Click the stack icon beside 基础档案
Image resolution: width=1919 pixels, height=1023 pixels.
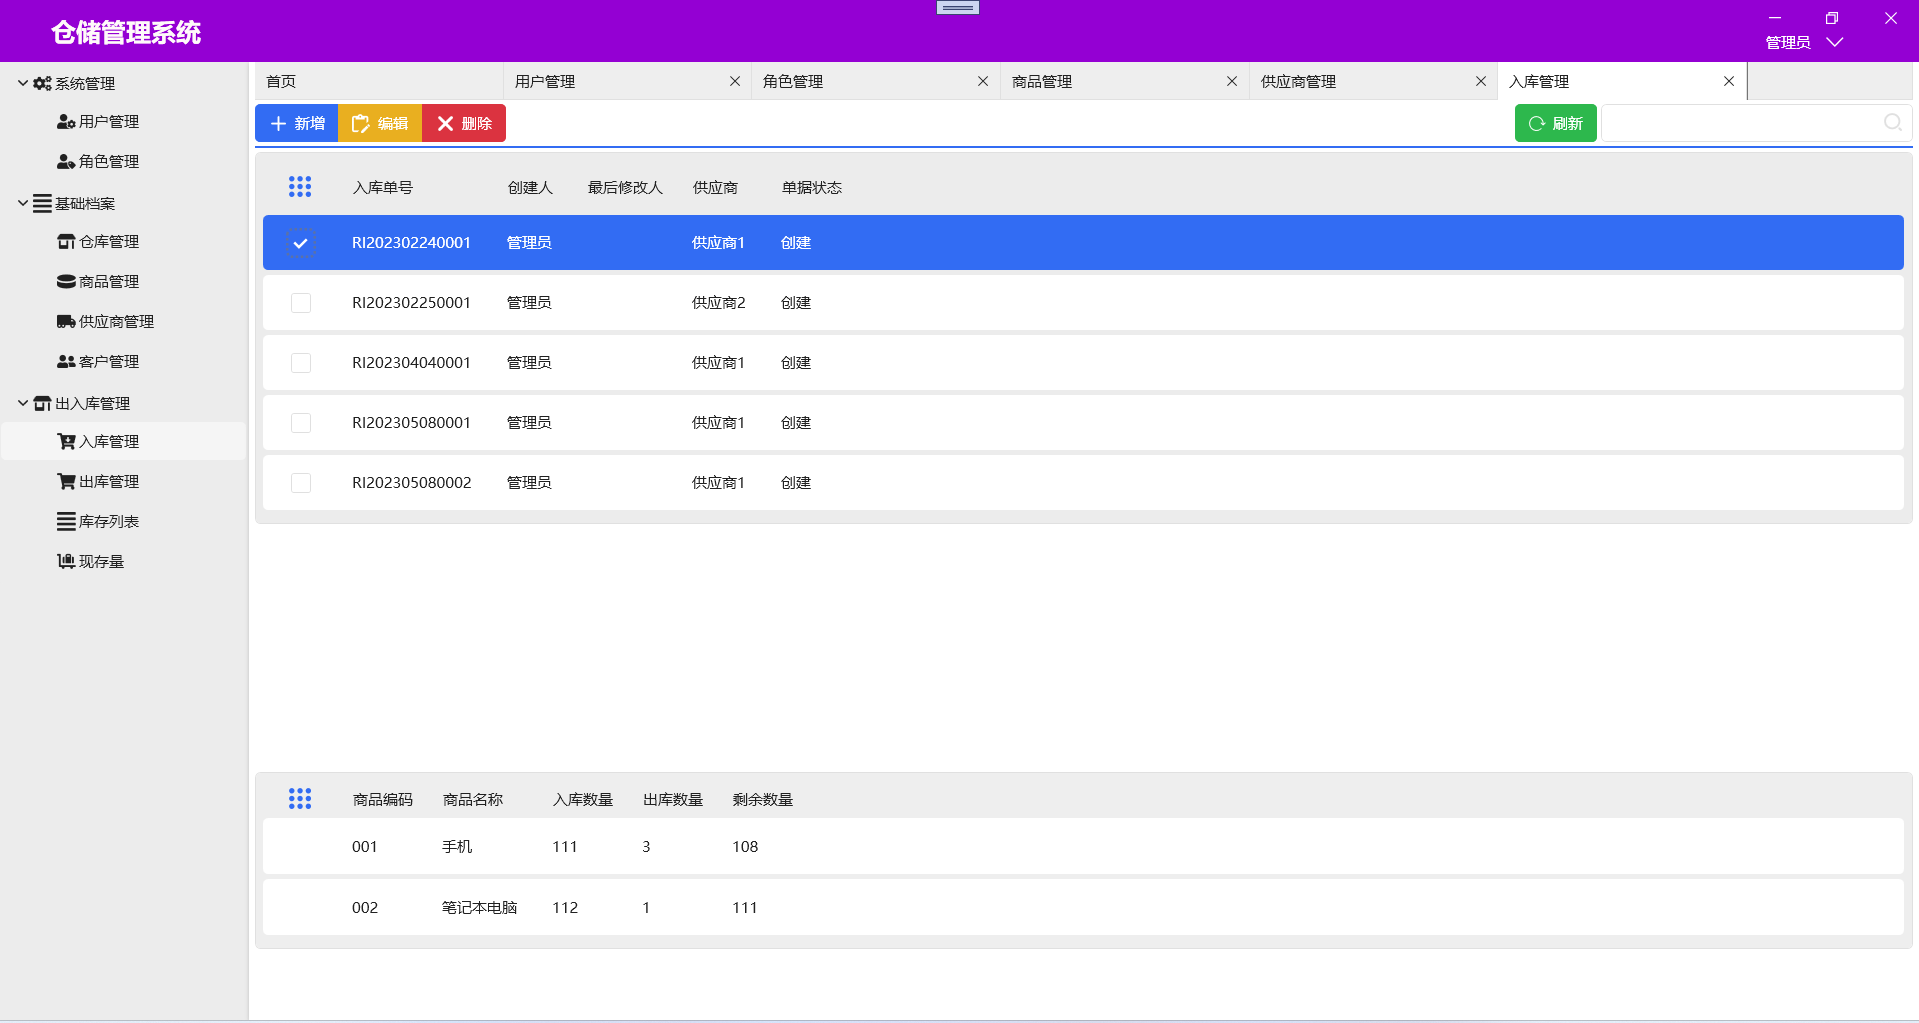coord(42,204)
